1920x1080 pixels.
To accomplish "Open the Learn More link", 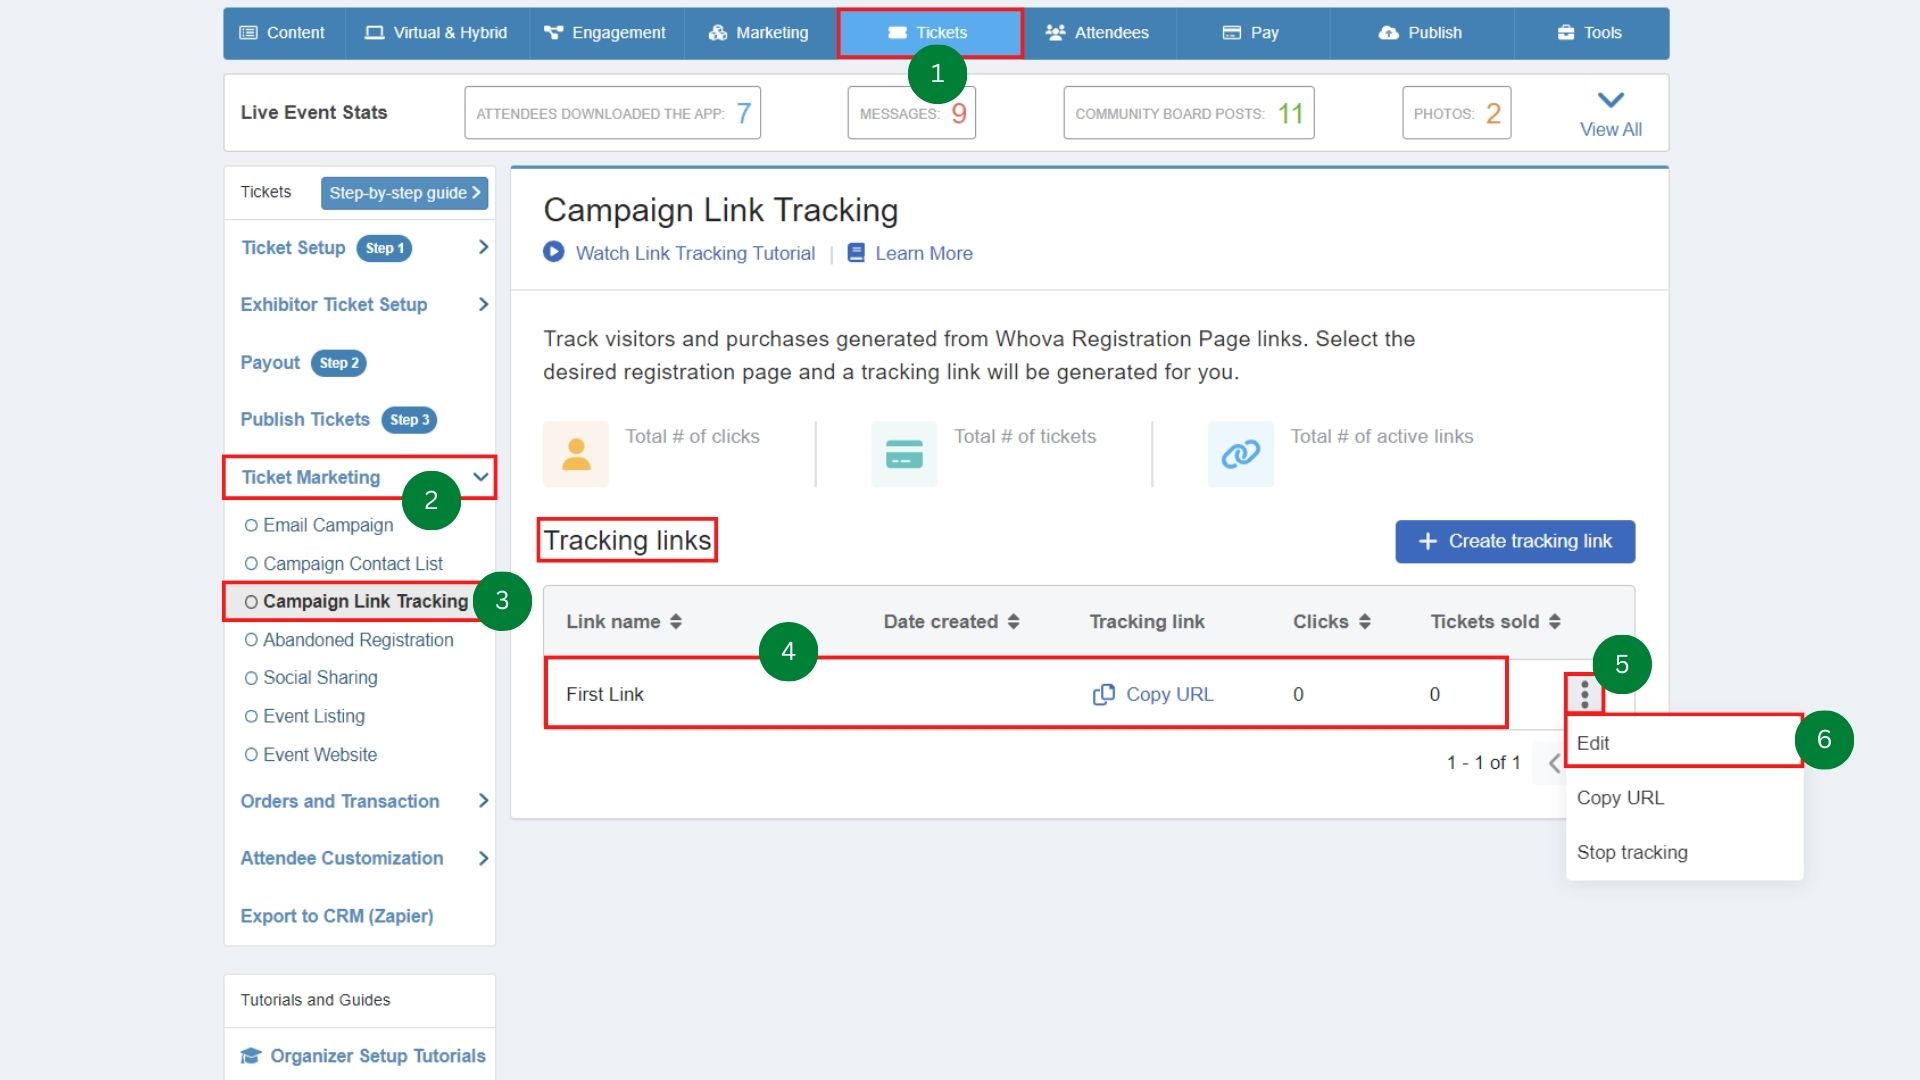I will coord(923,253).
